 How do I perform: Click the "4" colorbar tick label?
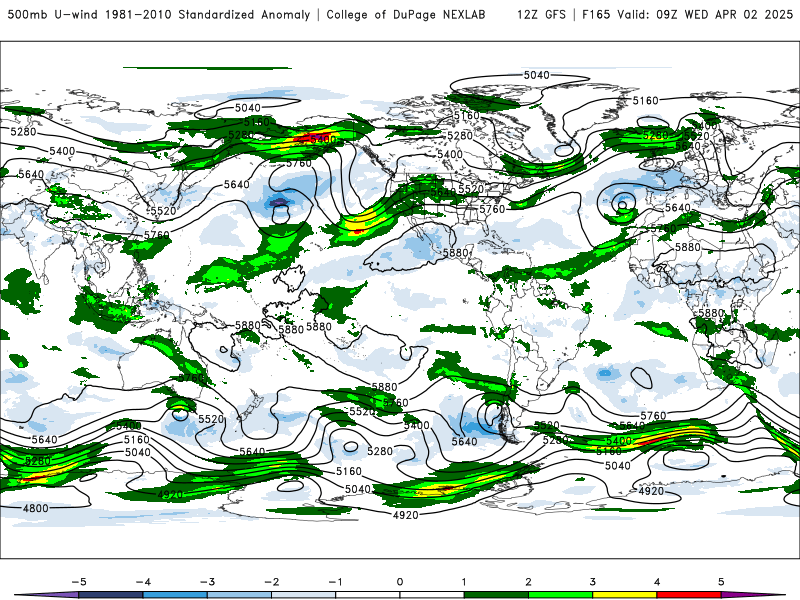657,582
